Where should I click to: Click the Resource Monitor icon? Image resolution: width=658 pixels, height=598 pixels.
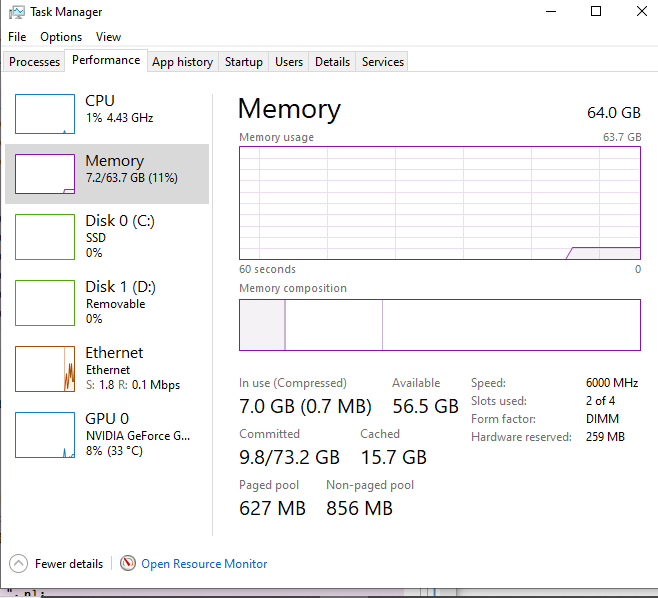point(128,564)
